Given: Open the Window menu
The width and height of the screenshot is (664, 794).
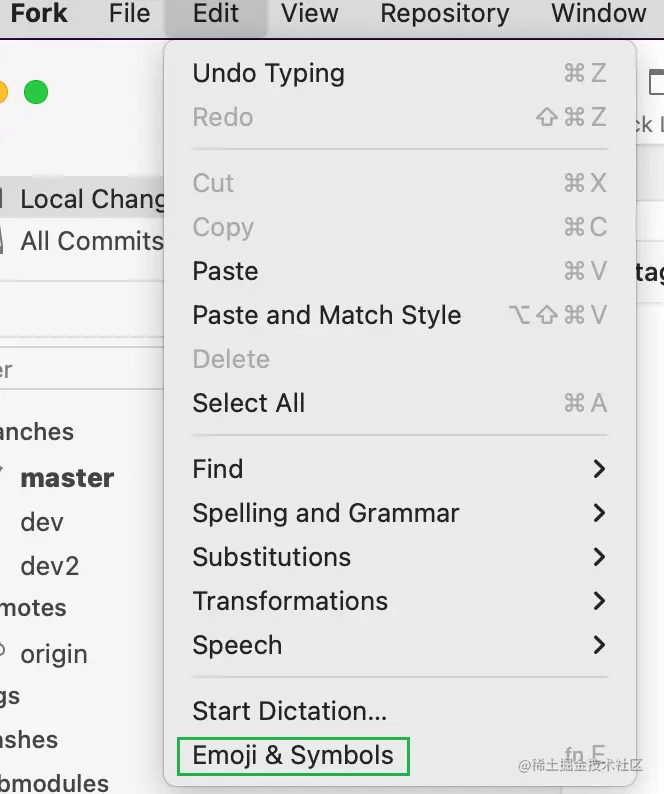Looking at the screenshot, I should coord(598,14).
